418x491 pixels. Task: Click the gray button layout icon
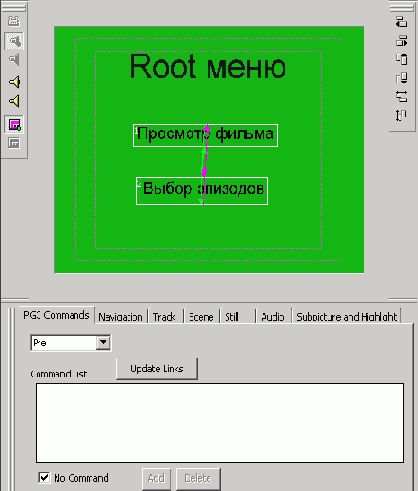point(14,143)
